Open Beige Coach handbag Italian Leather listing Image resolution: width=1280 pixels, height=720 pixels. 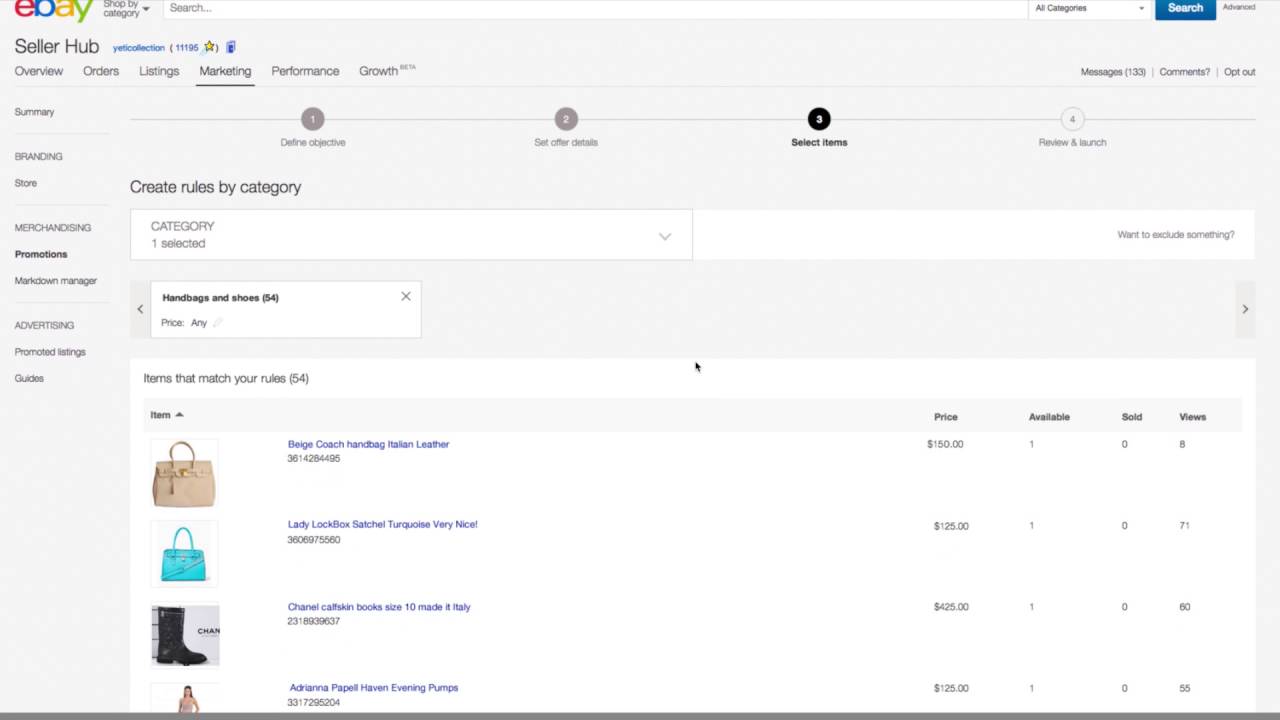point(368,444)
